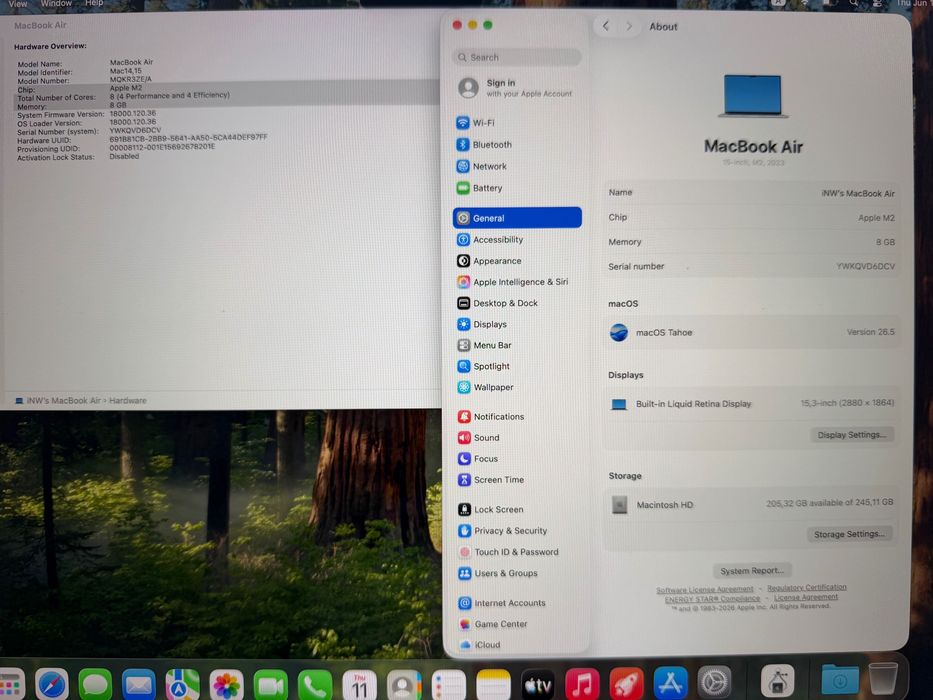Open Calendar from the Dock

pyautogui.click(x=359, y=686)
